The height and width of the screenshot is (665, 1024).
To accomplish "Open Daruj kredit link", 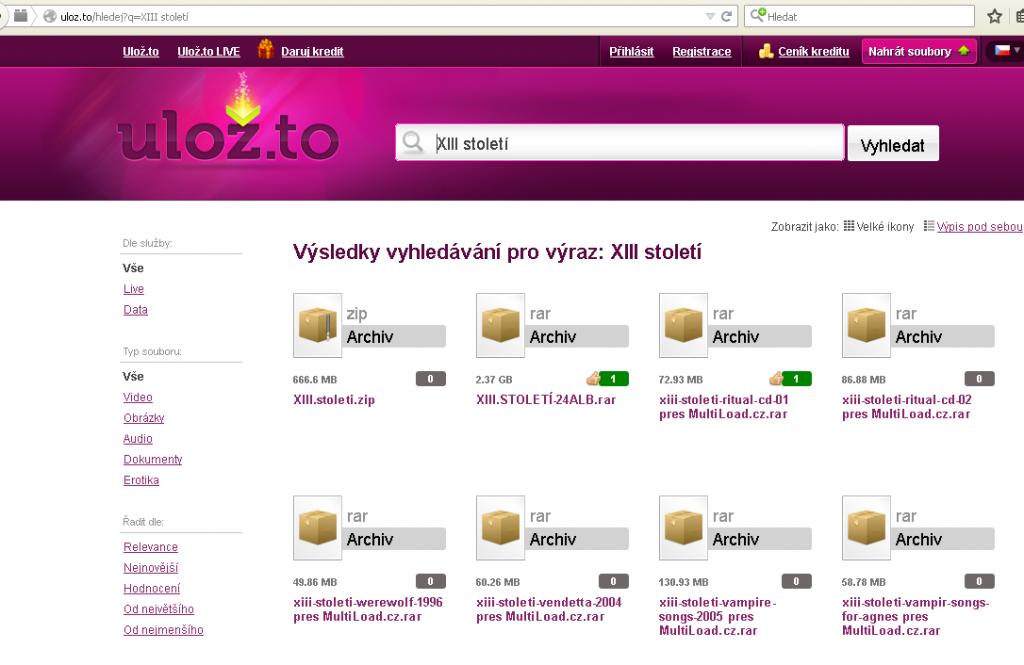I will 312,52.
